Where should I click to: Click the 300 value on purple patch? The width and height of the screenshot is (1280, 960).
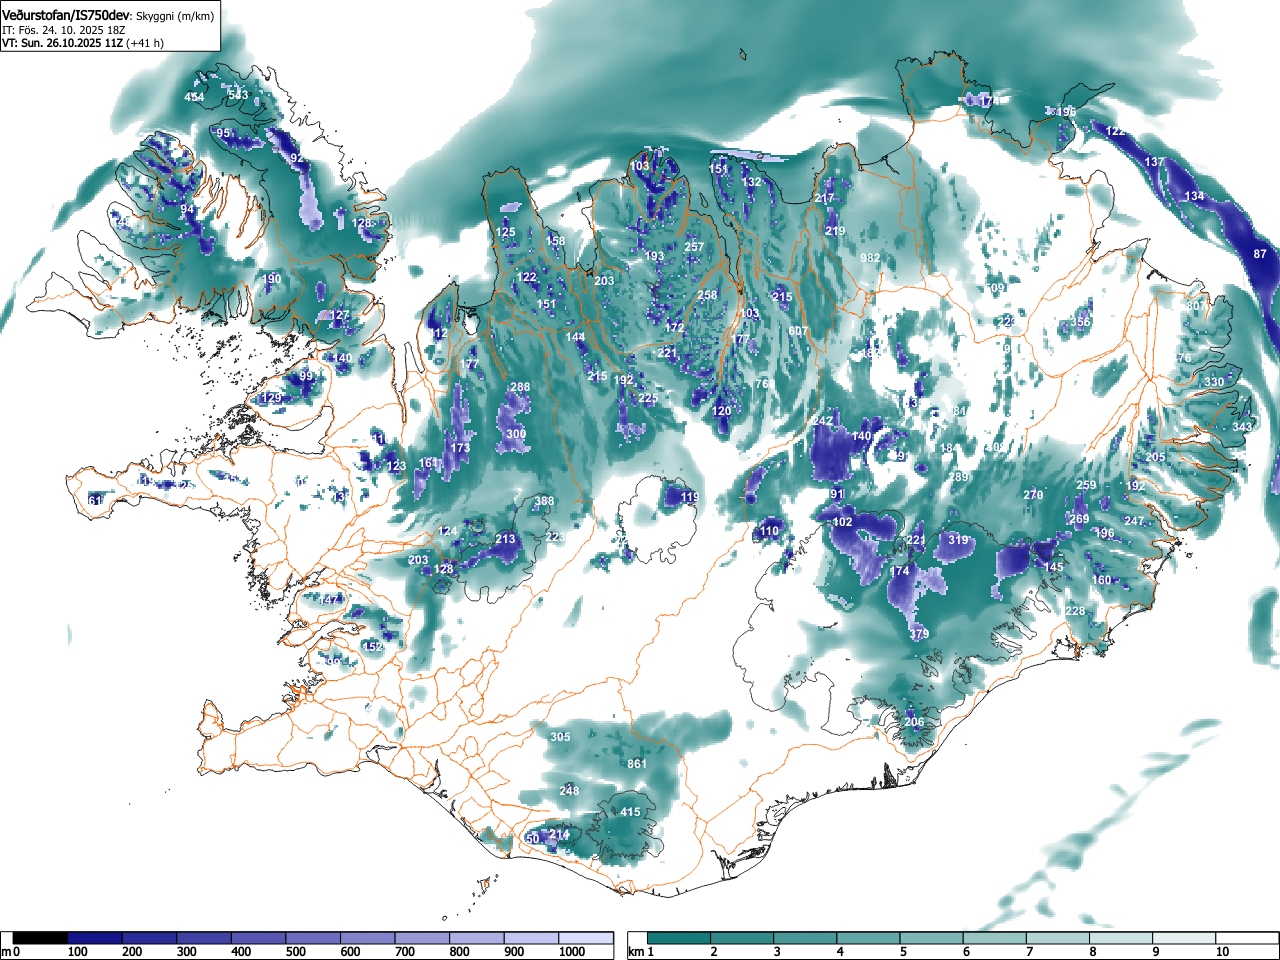coord(516,434)
